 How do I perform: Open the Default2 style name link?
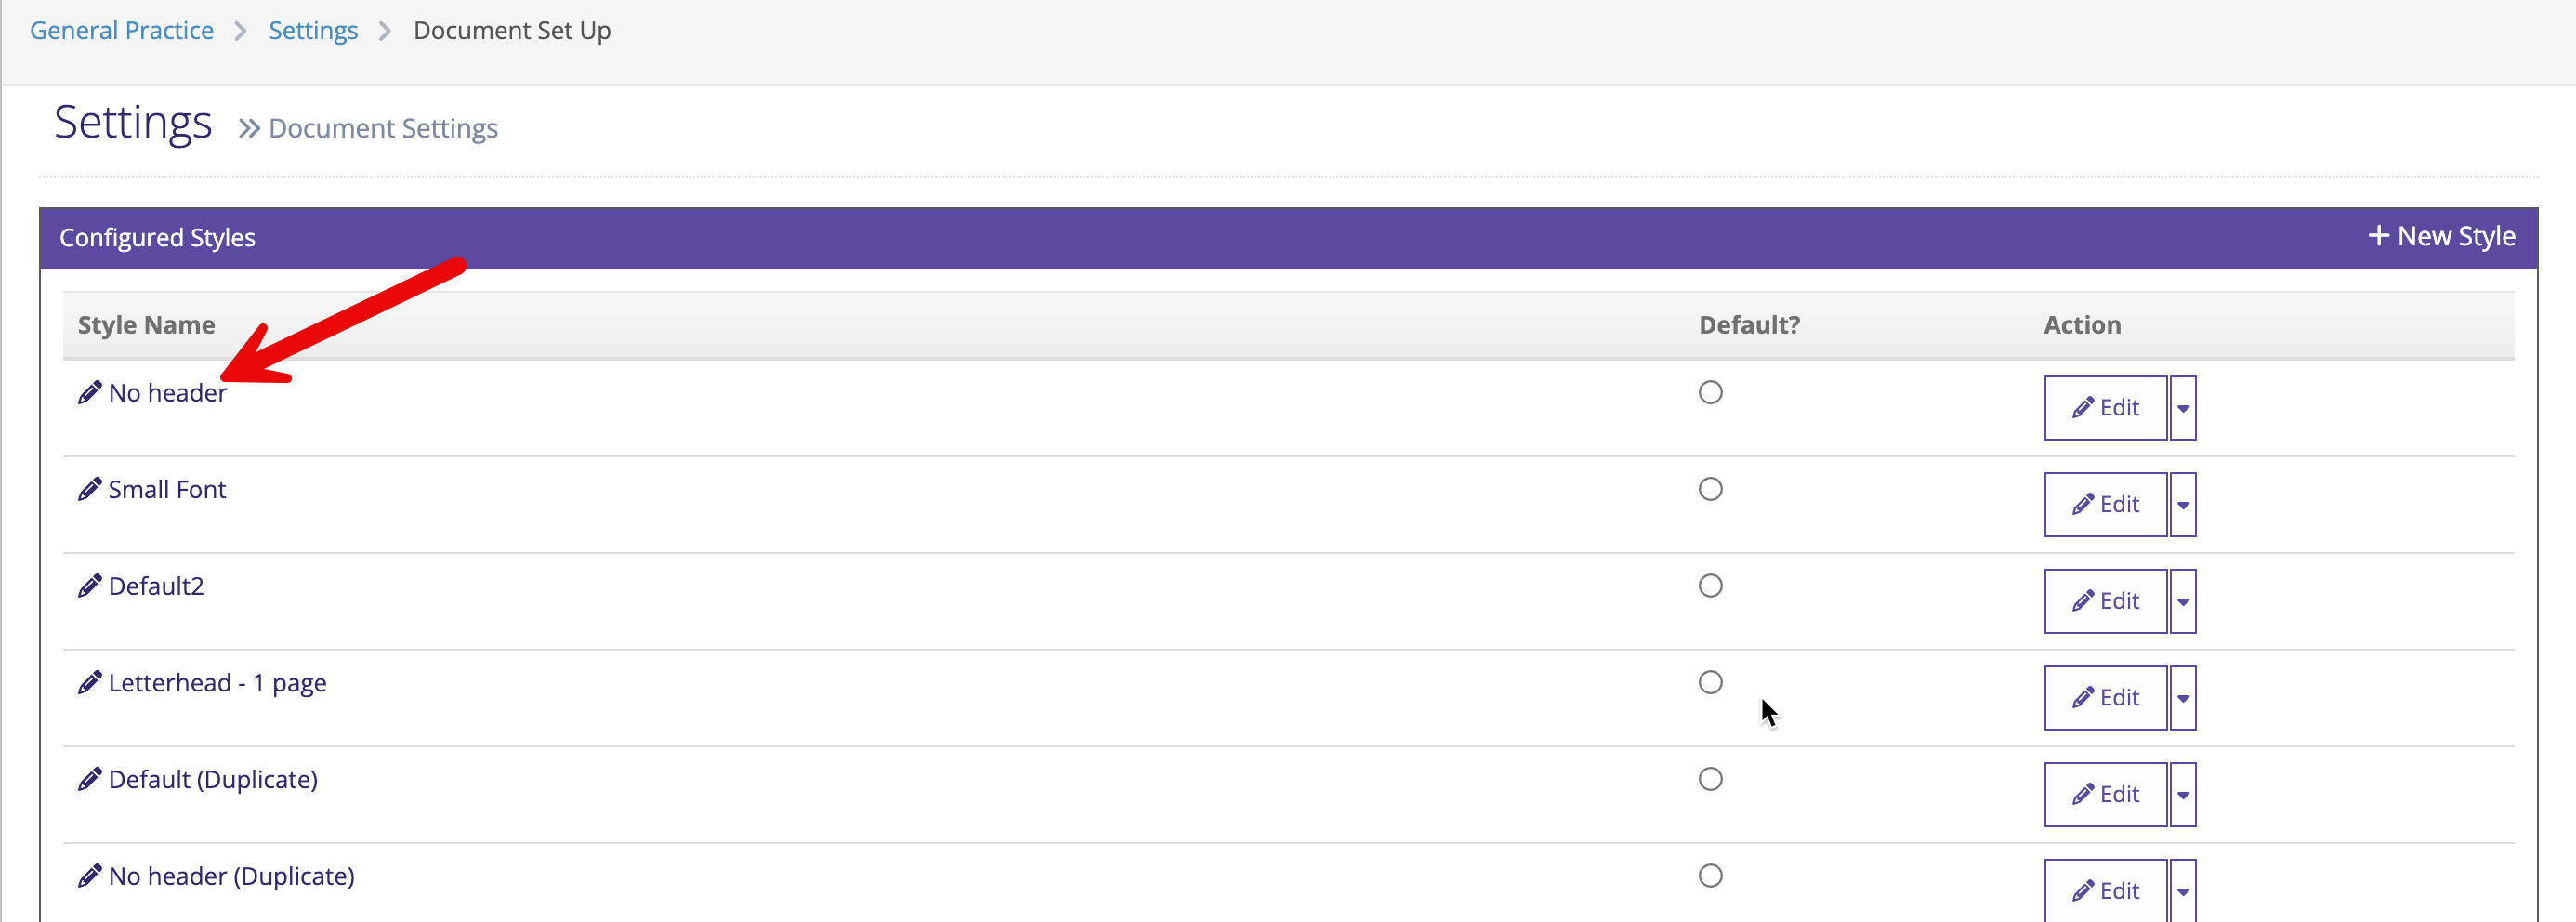pos(156,586)
